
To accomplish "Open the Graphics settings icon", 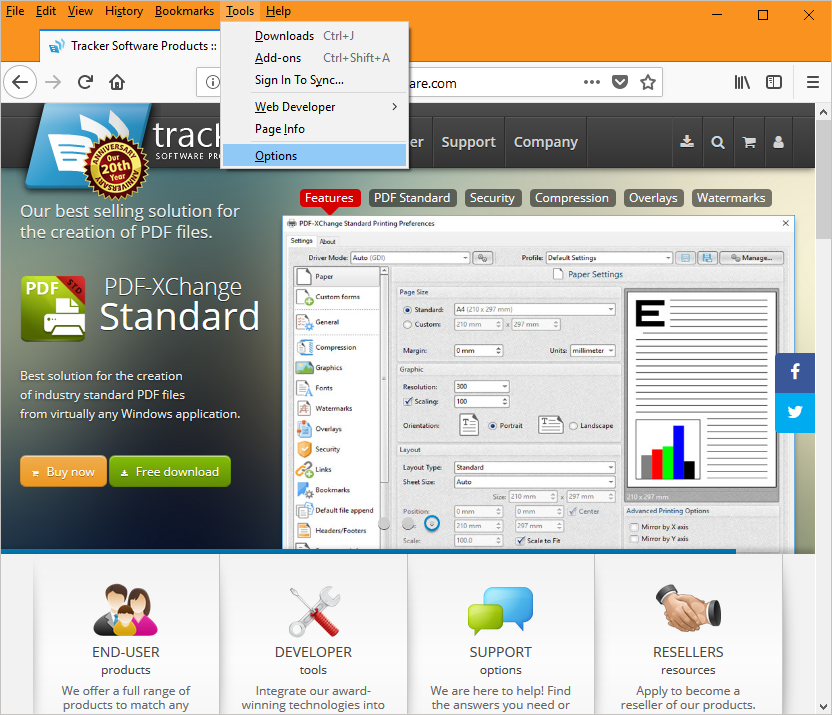I will [303, 367].
